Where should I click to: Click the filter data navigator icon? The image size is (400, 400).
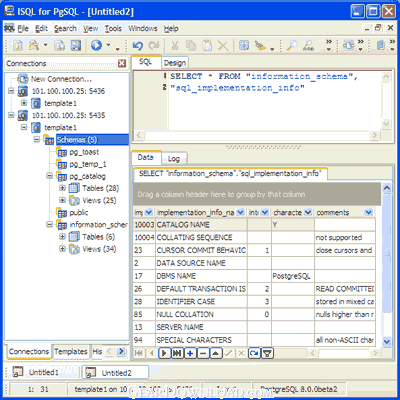267,353
